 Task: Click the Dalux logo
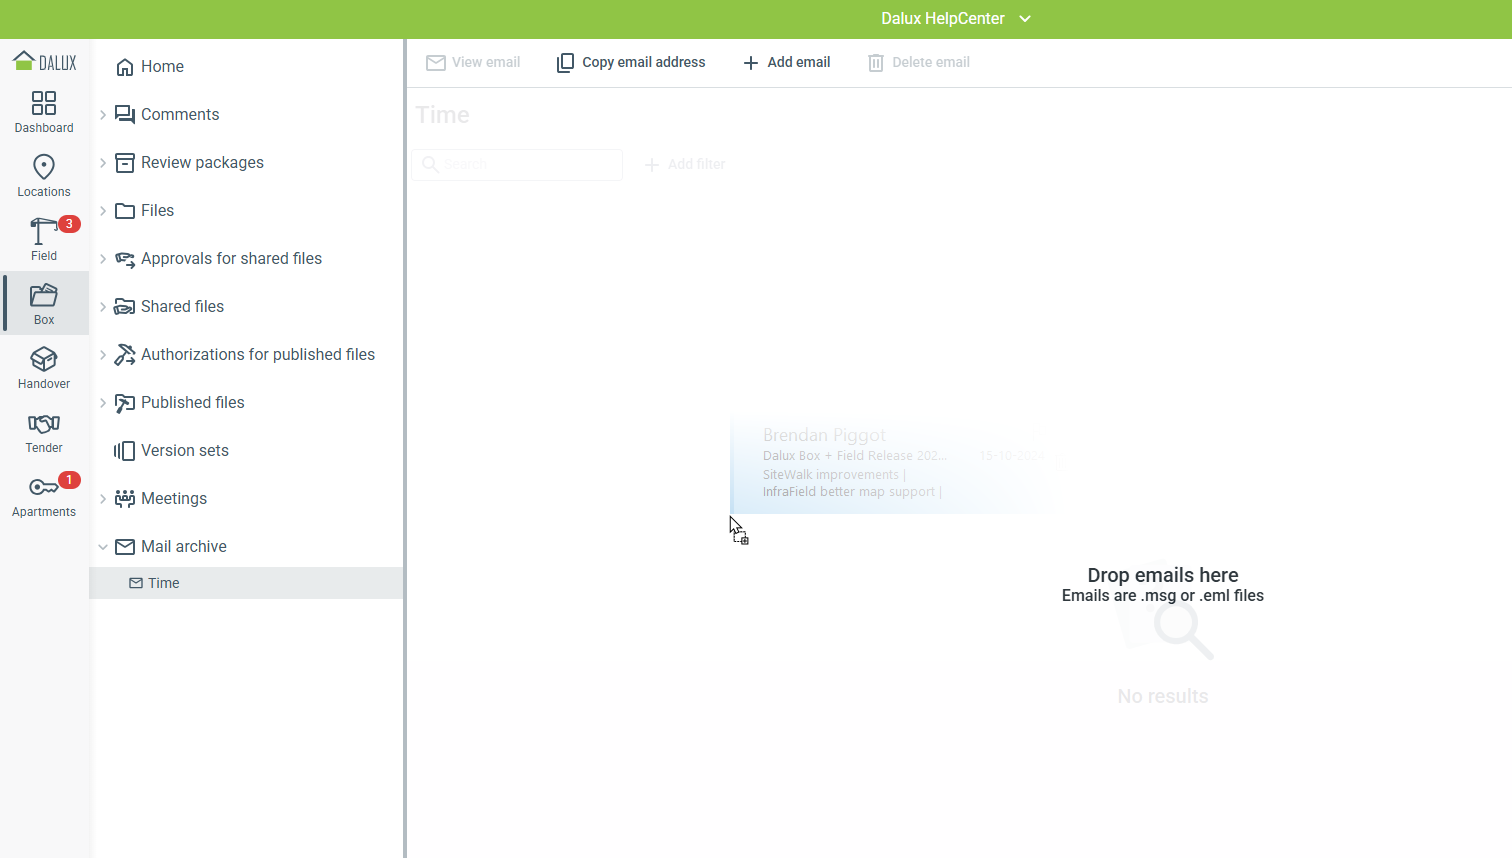click(x=44, y=62)
